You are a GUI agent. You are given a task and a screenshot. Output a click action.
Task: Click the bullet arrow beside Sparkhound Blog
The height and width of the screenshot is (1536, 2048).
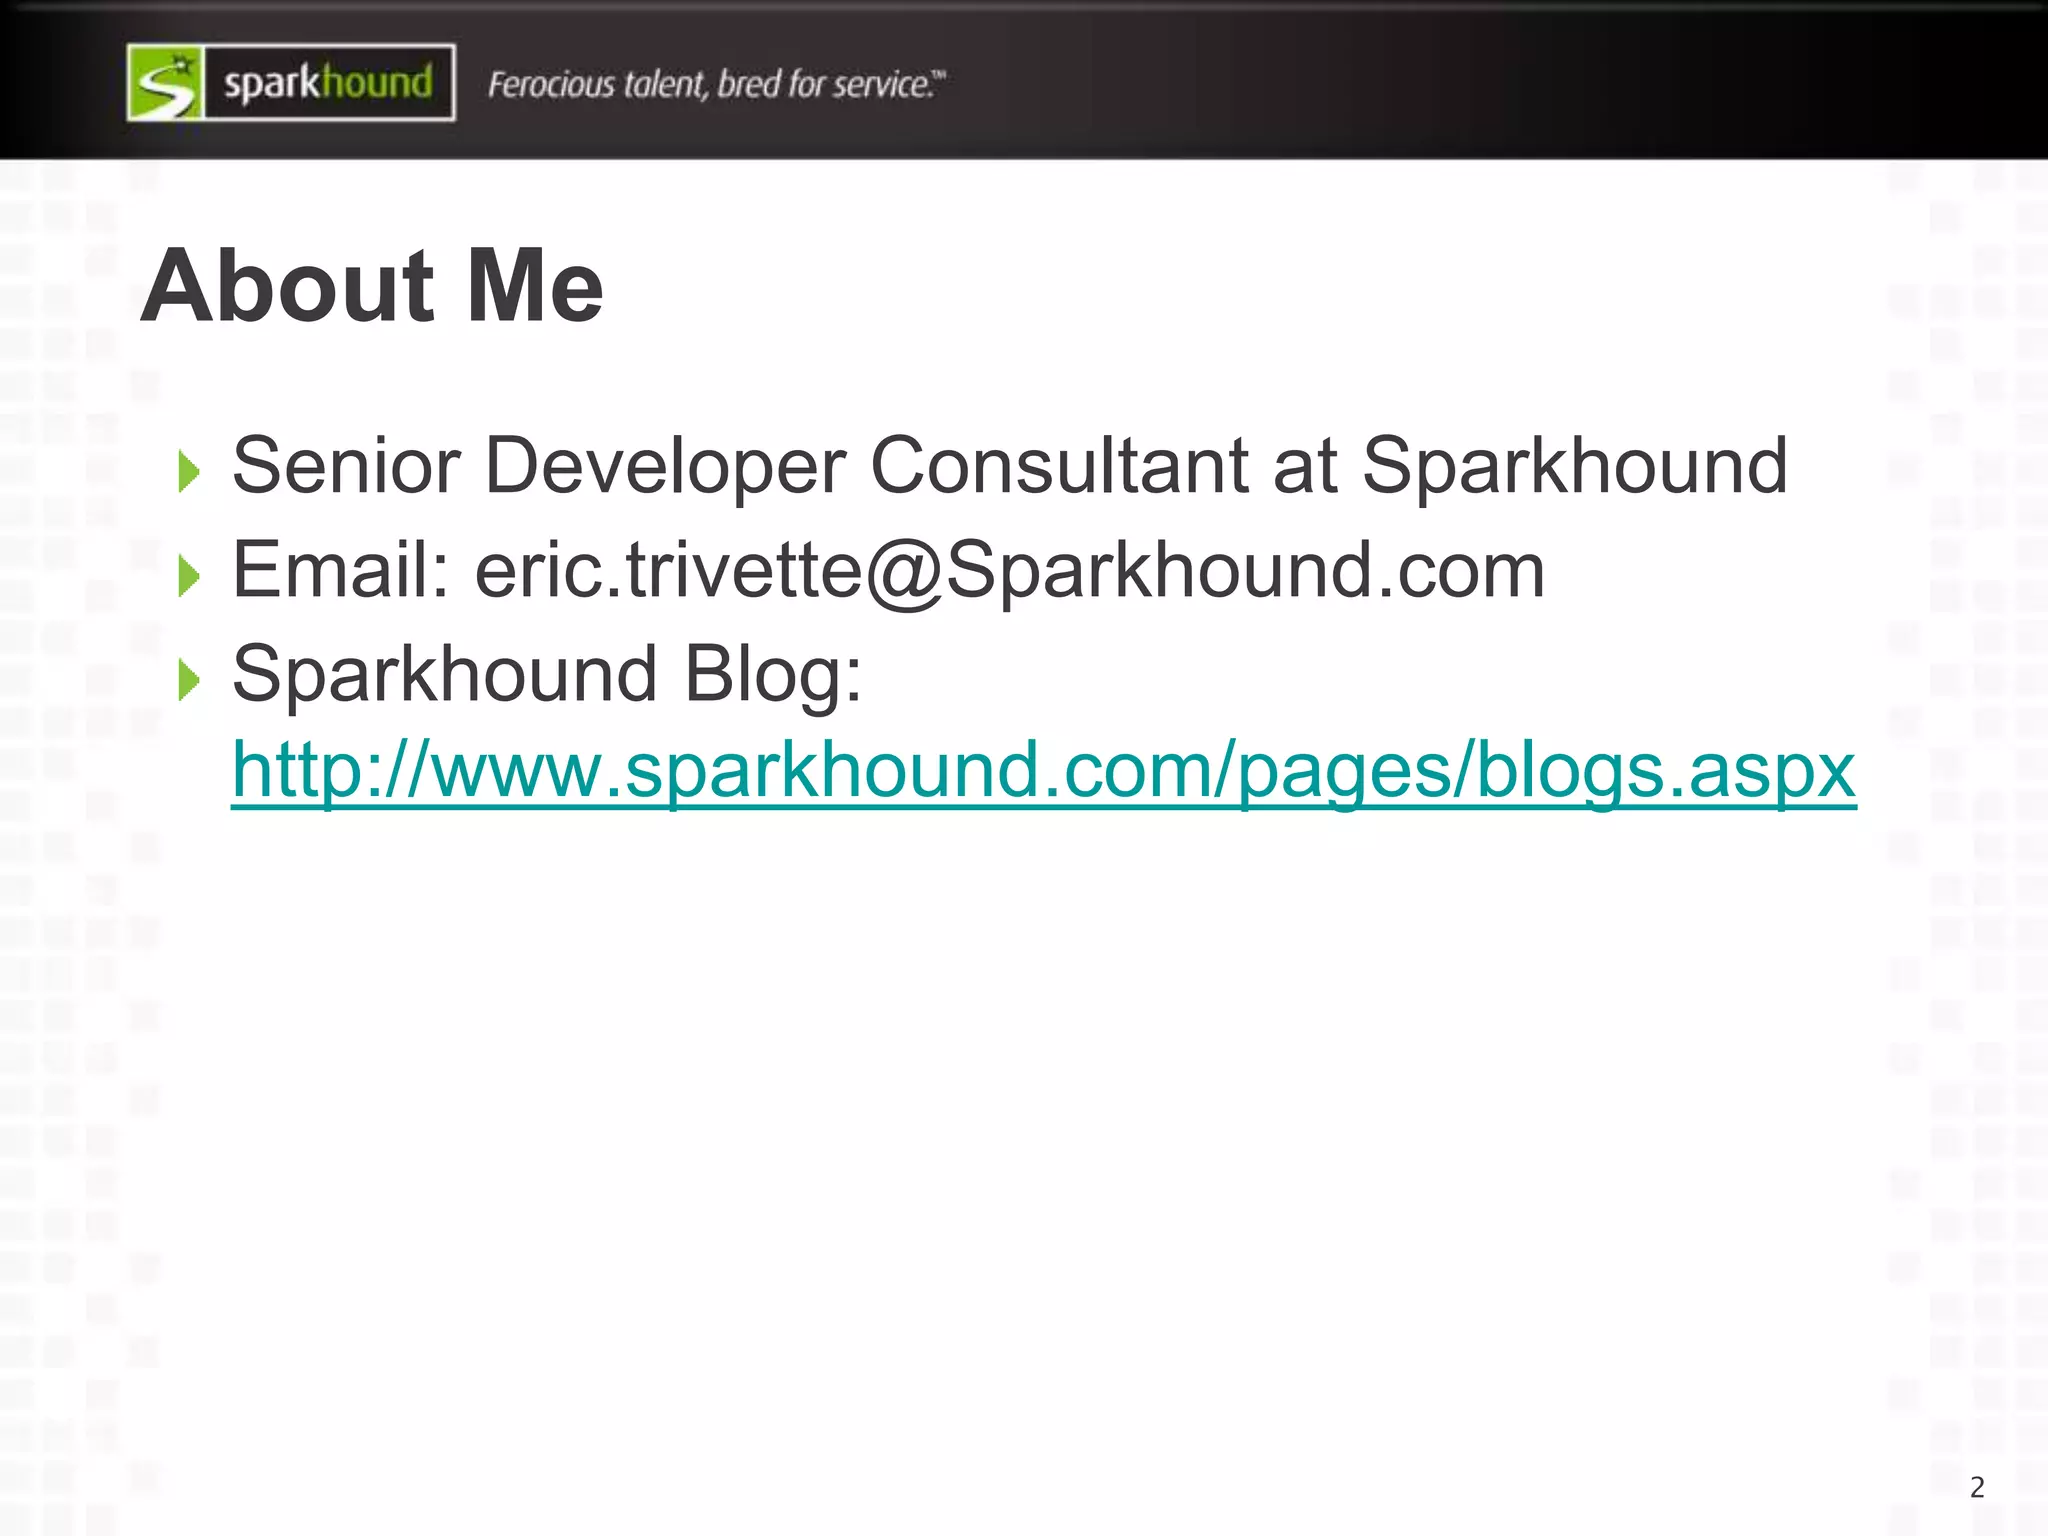[x=188, y=680]
